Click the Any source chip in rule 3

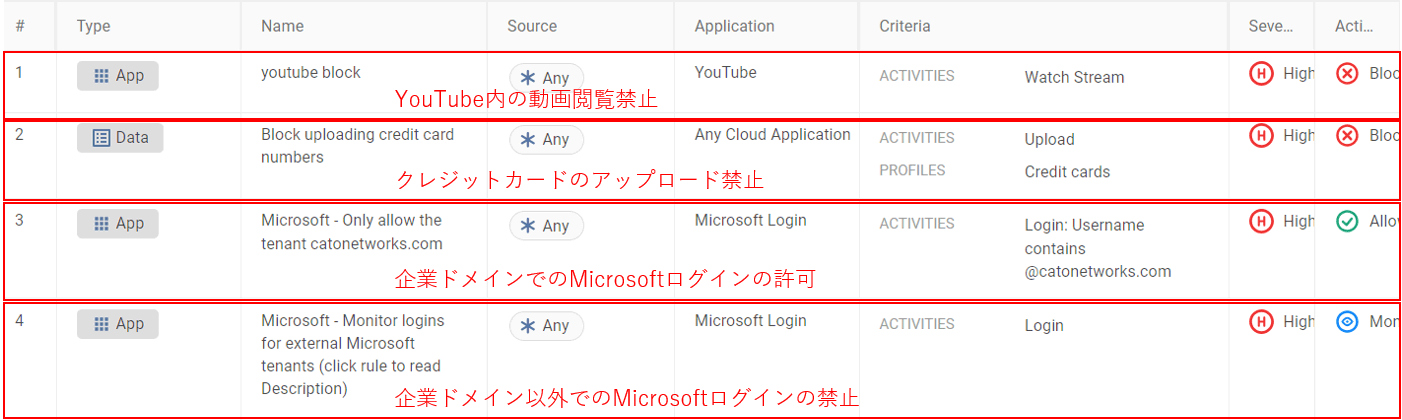click(x=546, y=226)
